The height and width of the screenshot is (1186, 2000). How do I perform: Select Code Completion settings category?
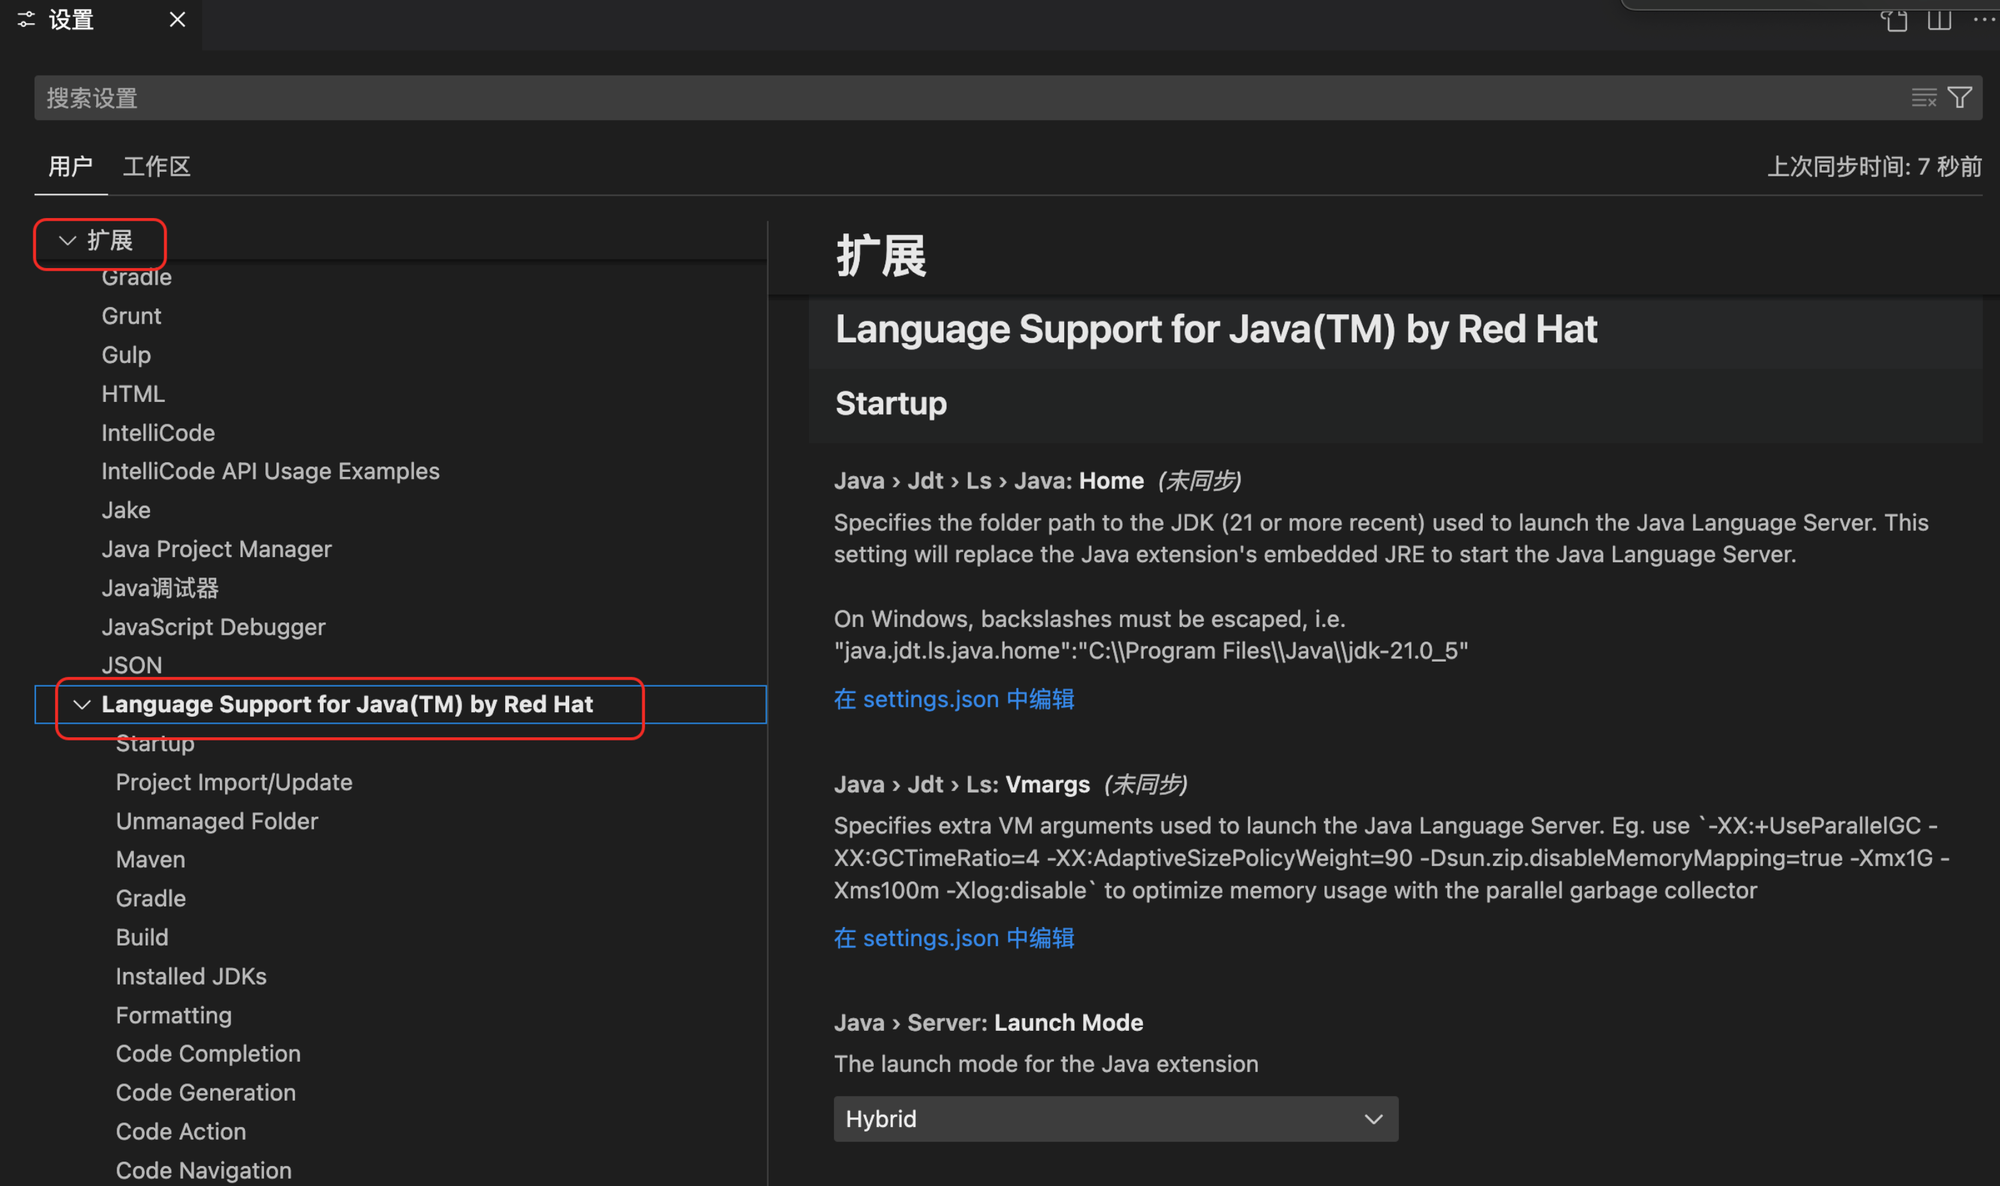(208, 1054)
